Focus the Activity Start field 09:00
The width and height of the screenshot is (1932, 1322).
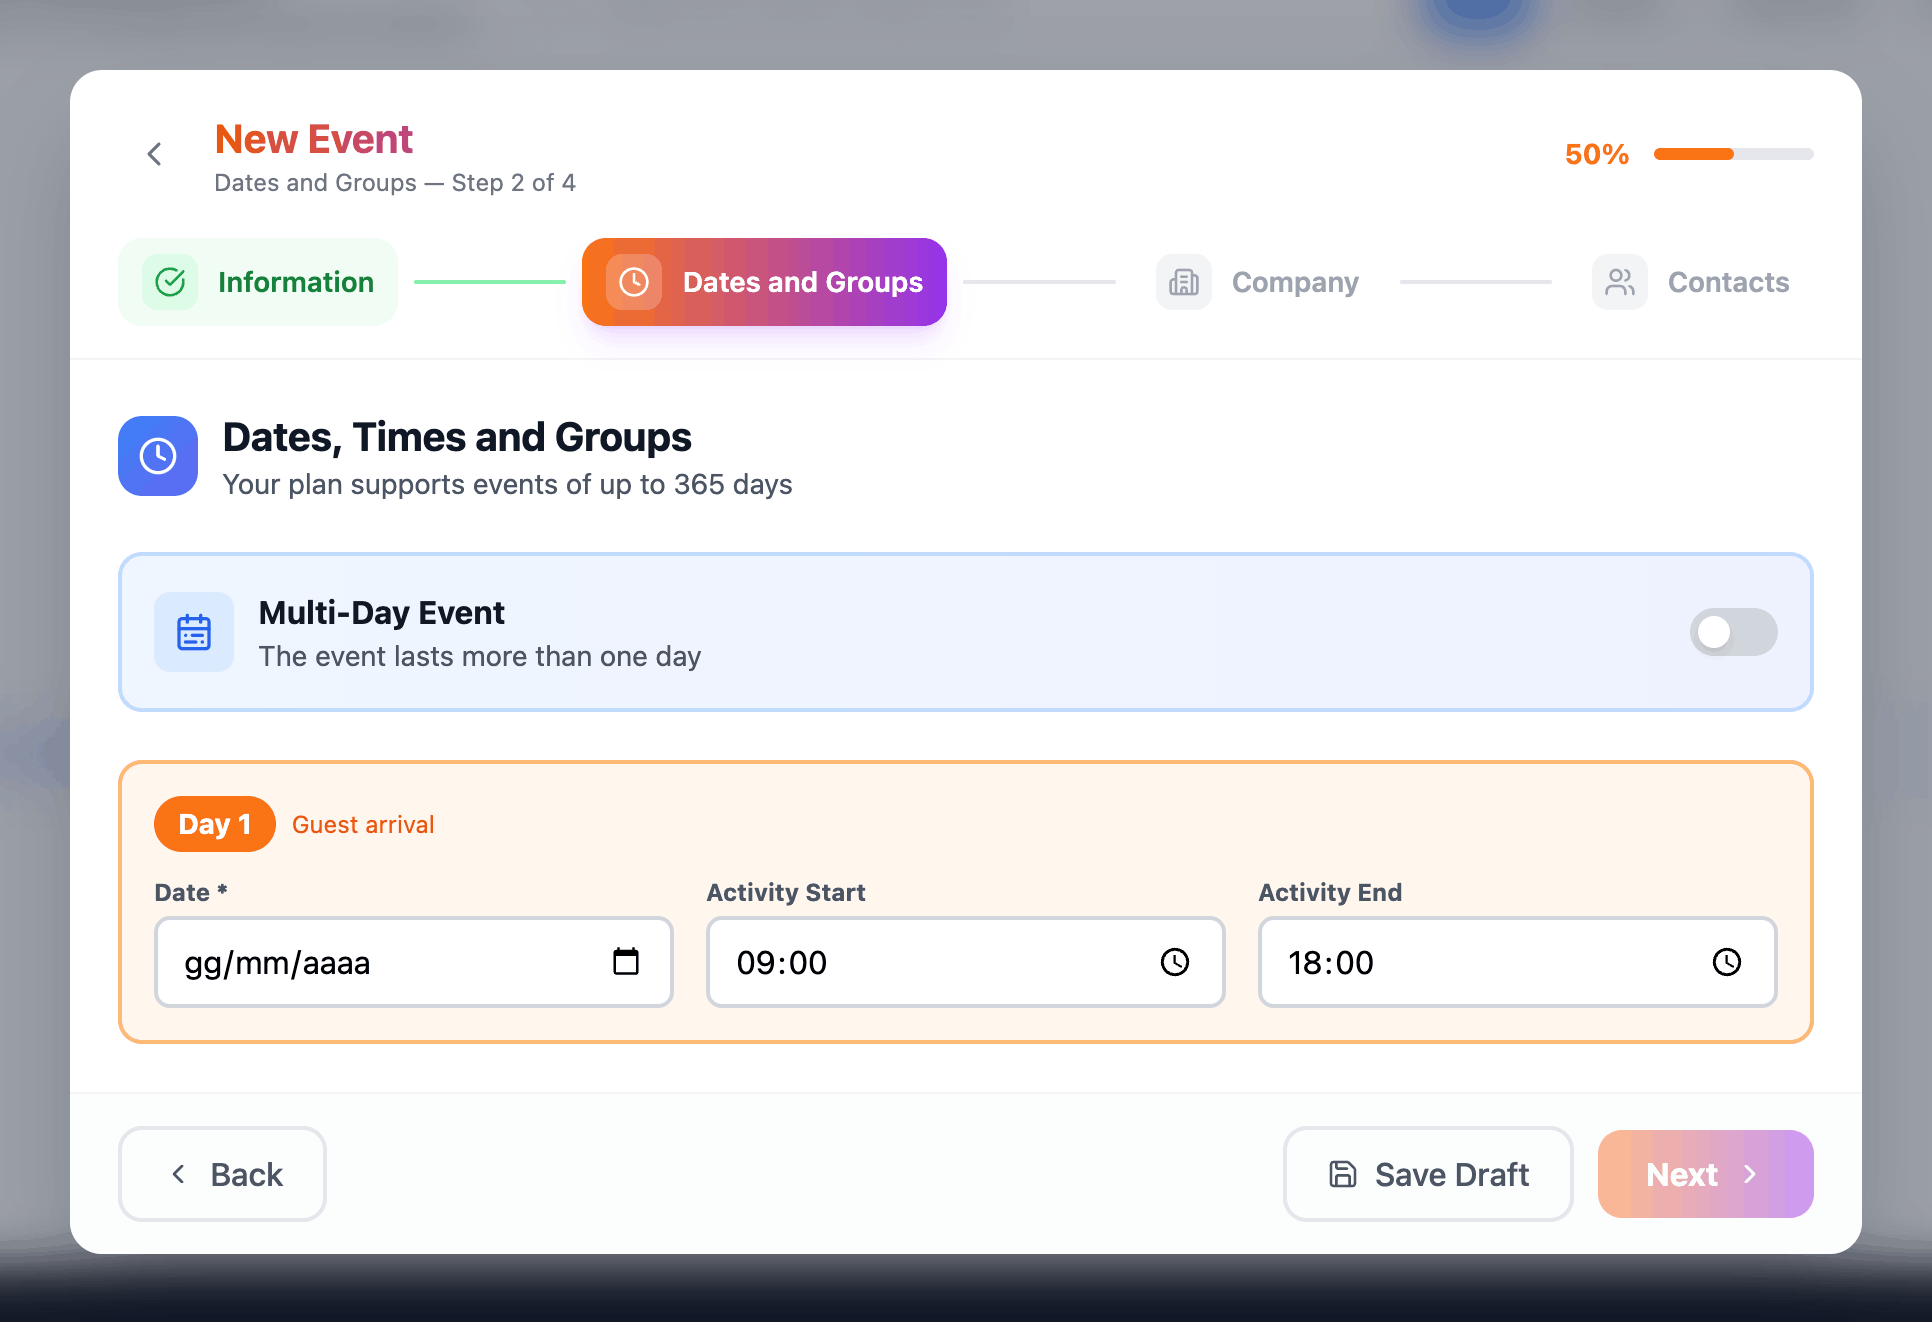point(966,962)
